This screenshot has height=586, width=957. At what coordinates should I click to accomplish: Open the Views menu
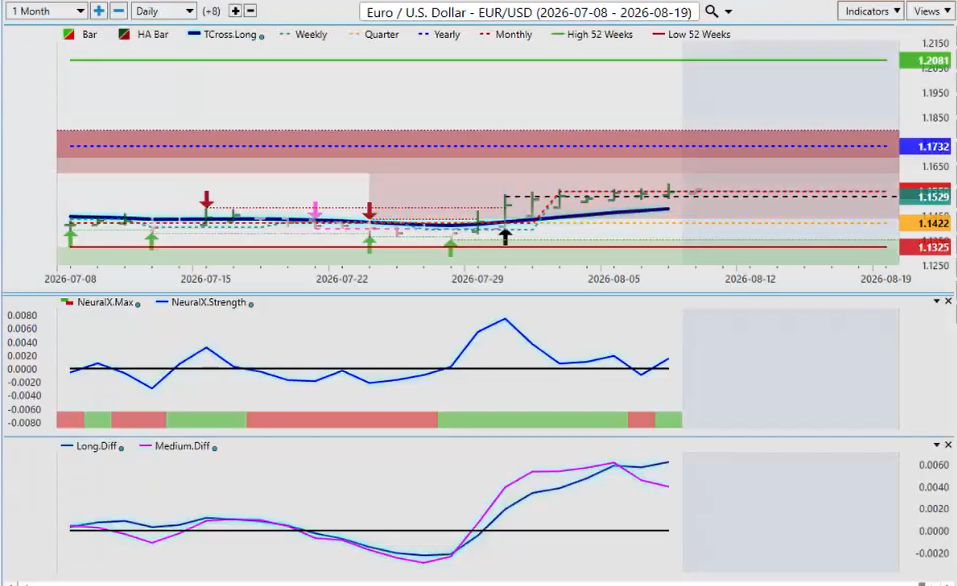pyautogui.click(x=931, y=11)
